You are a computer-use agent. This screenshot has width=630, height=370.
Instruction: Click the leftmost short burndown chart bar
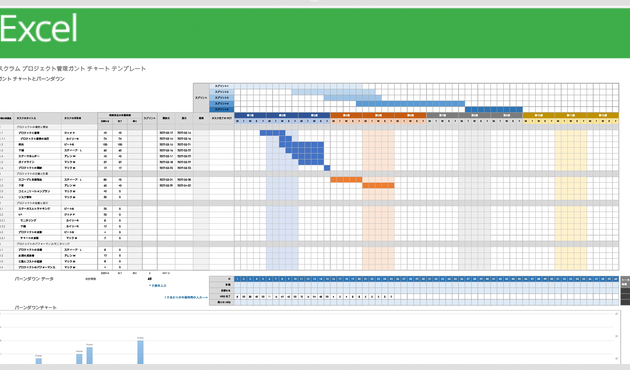(x=39, y=361)
